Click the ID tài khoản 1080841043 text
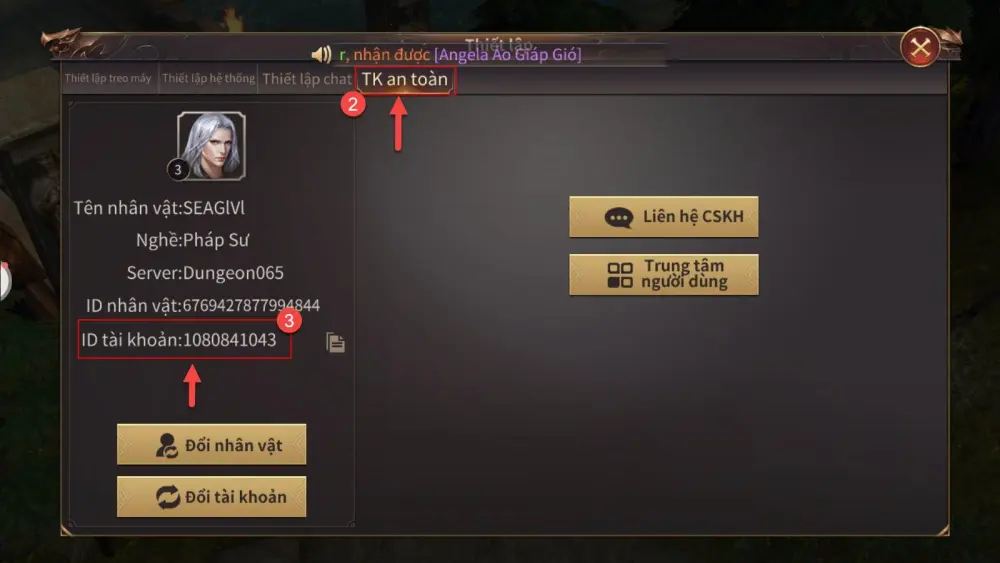This screenshot has width=1000, height=563. 179,340
